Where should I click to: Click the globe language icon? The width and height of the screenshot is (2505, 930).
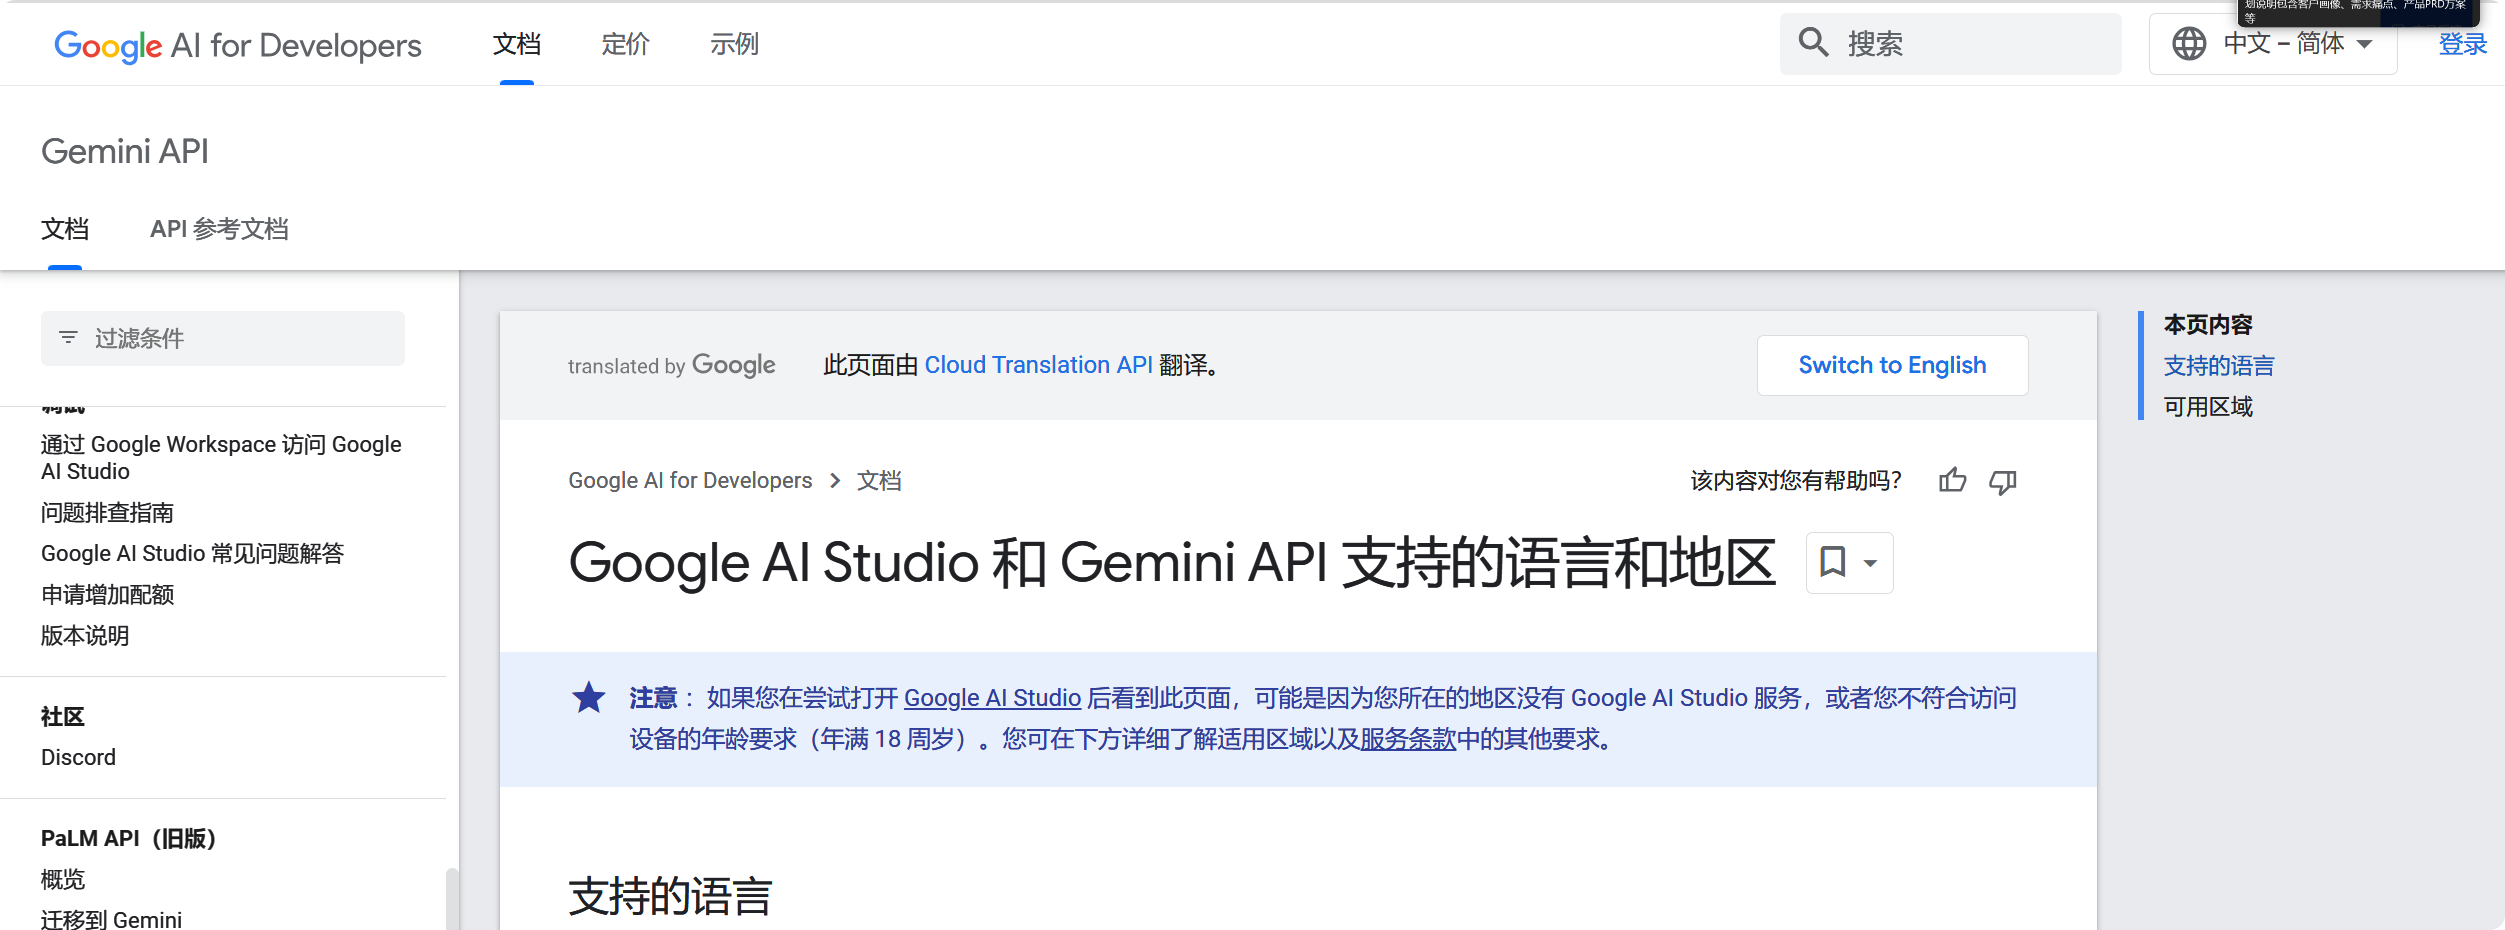click(x=2188, y=44)
